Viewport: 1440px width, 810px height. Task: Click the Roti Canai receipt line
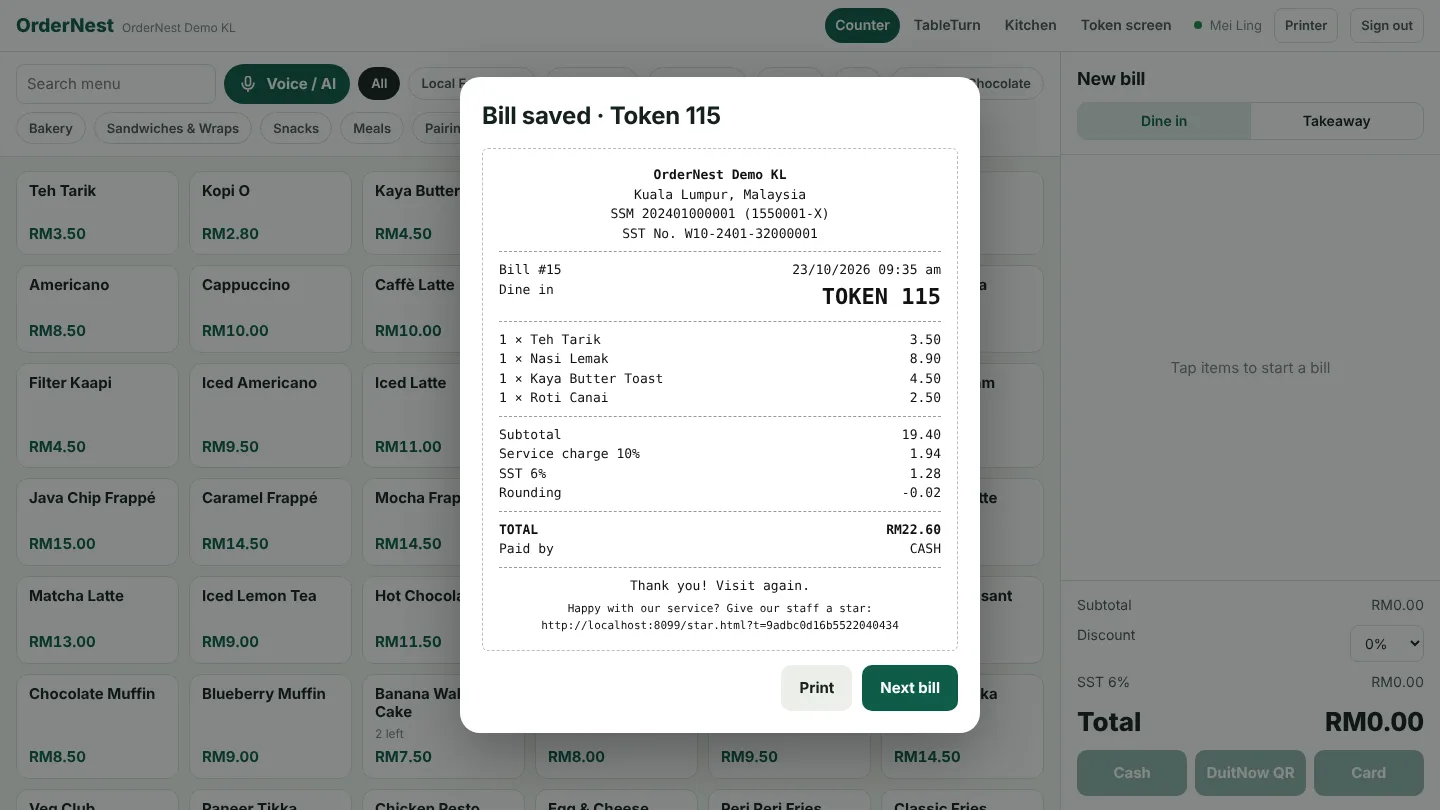point(720,398)
